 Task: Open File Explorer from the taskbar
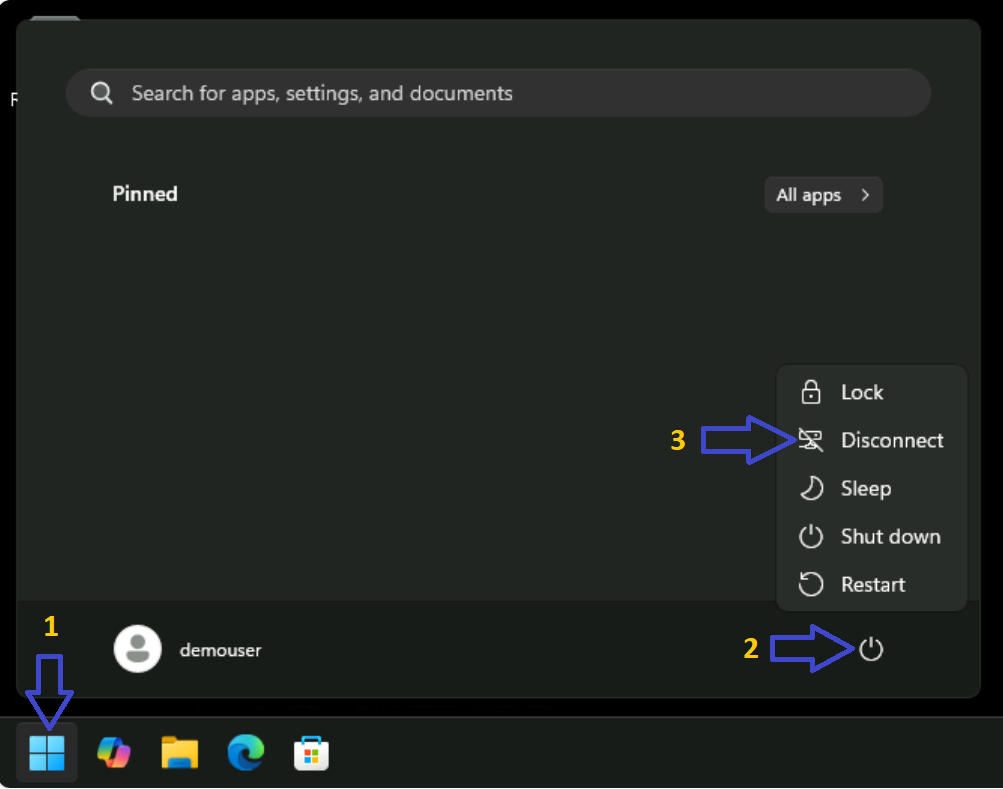click(x=180, y=753)
